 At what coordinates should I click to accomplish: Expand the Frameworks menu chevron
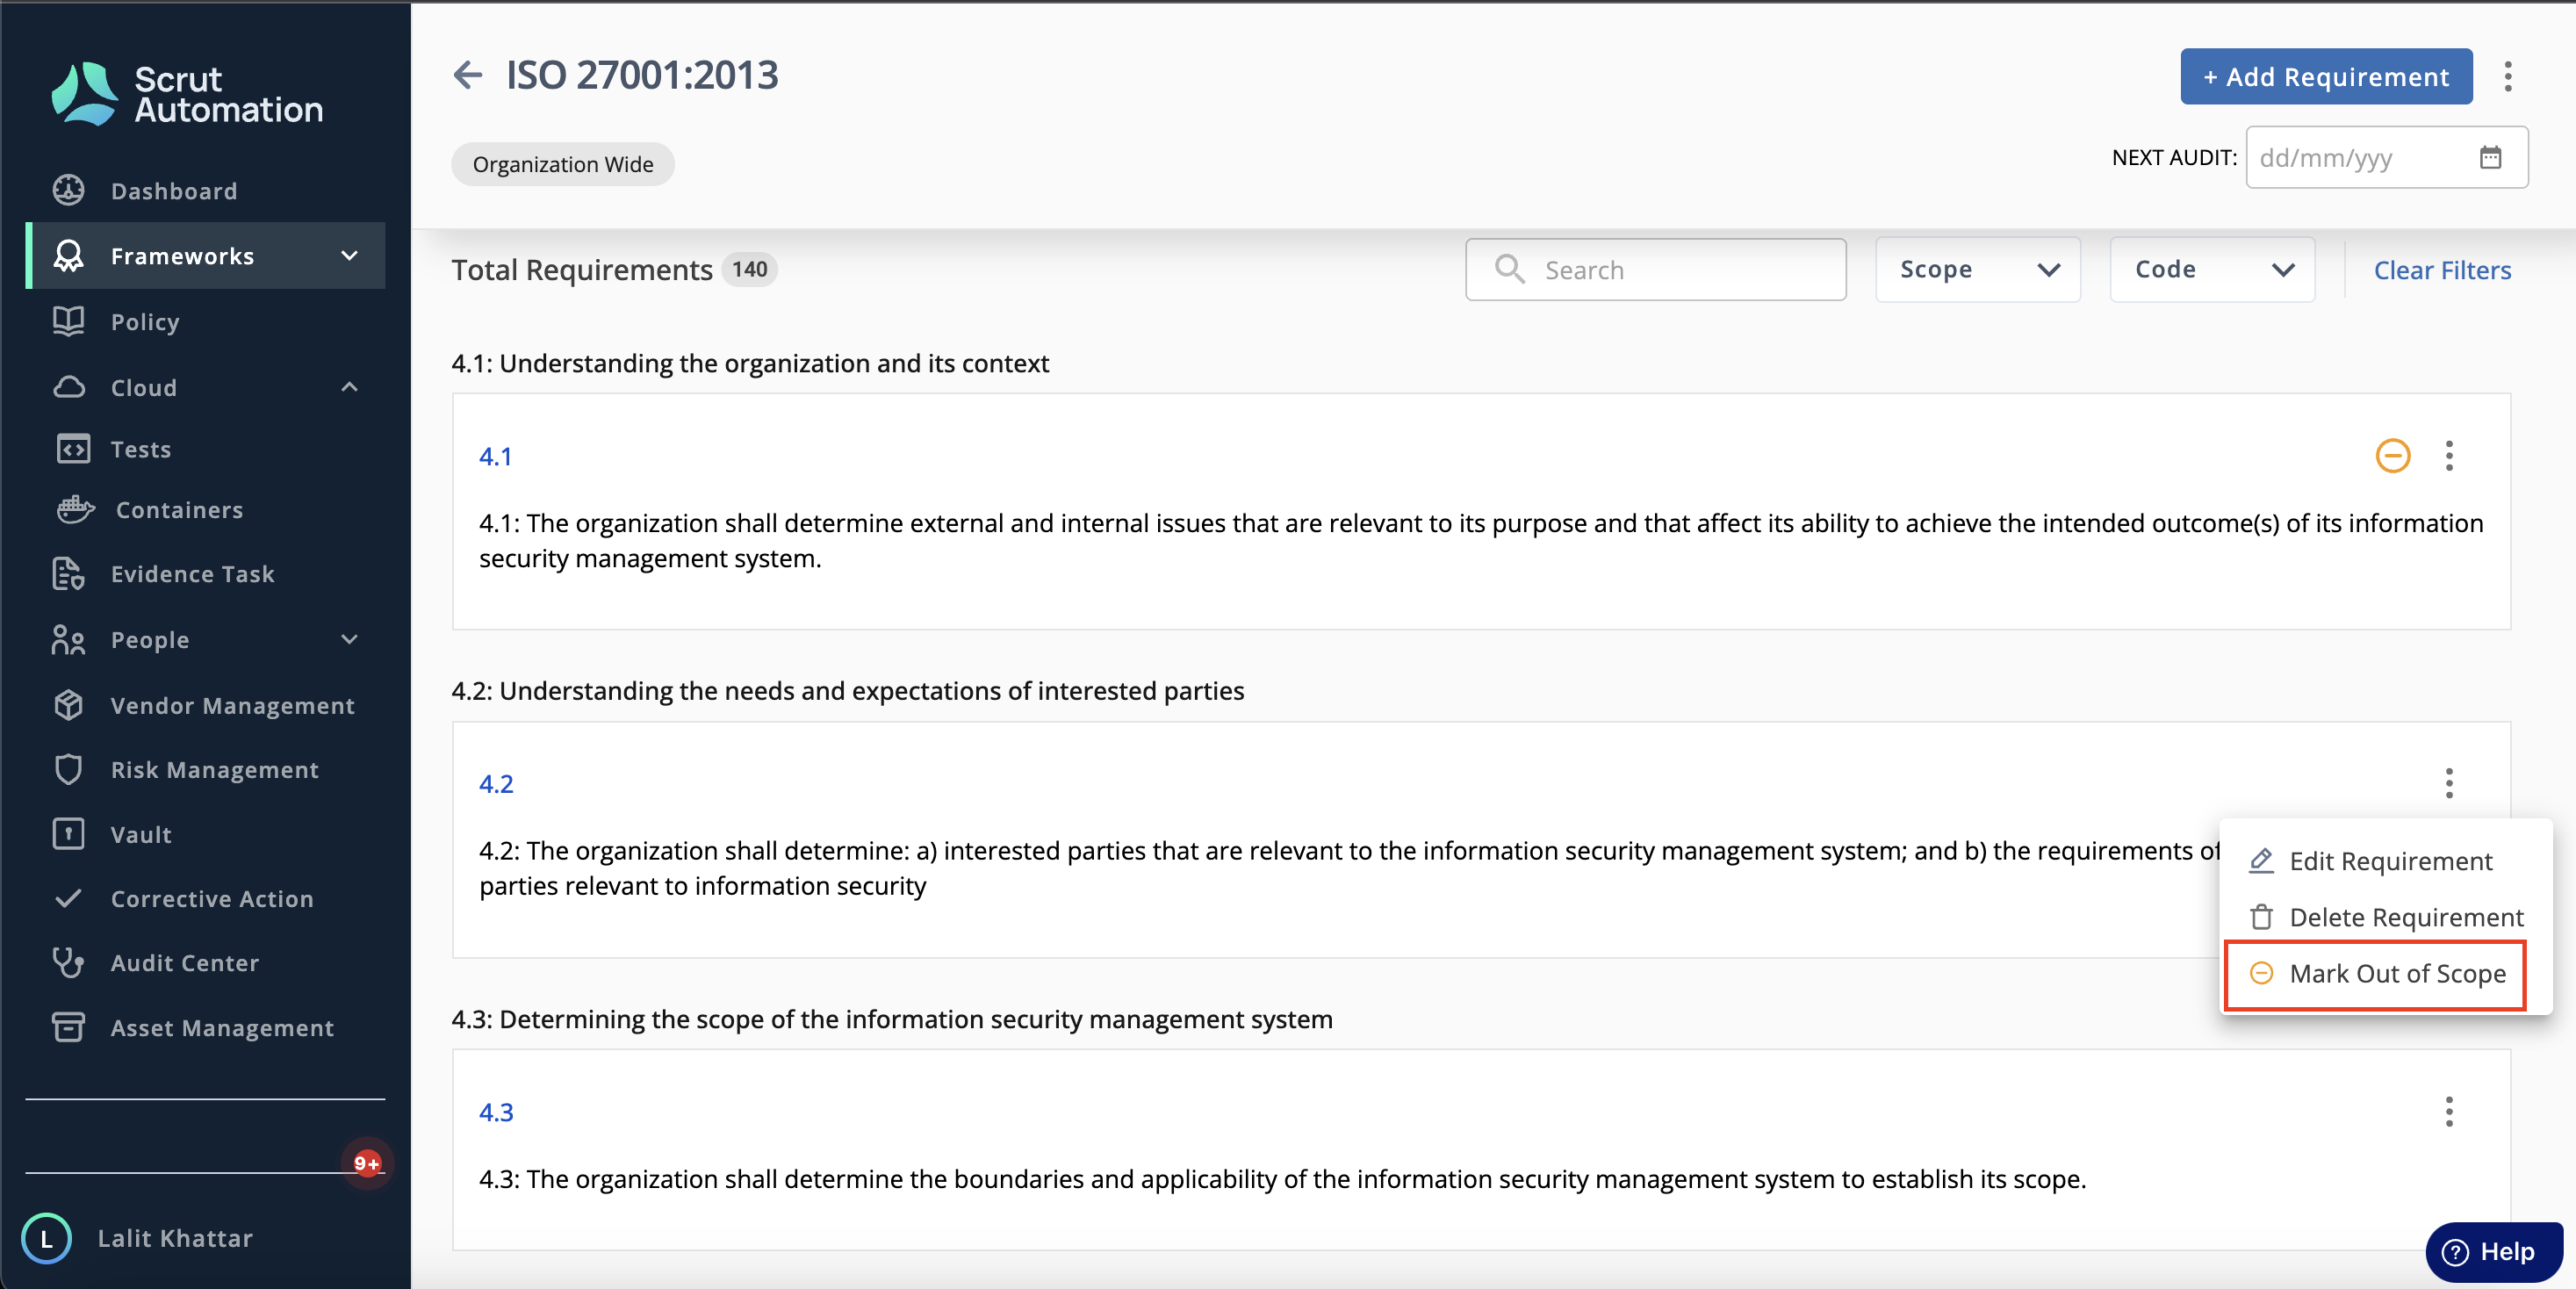click(349, 256)
